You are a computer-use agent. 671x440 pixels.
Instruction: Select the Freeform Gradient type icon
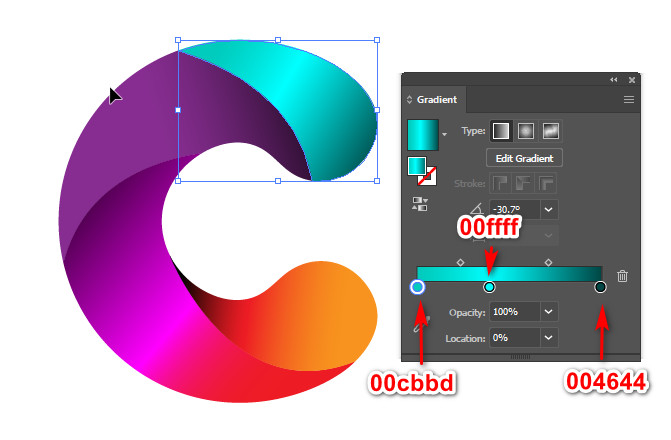[x=551, y=131]
